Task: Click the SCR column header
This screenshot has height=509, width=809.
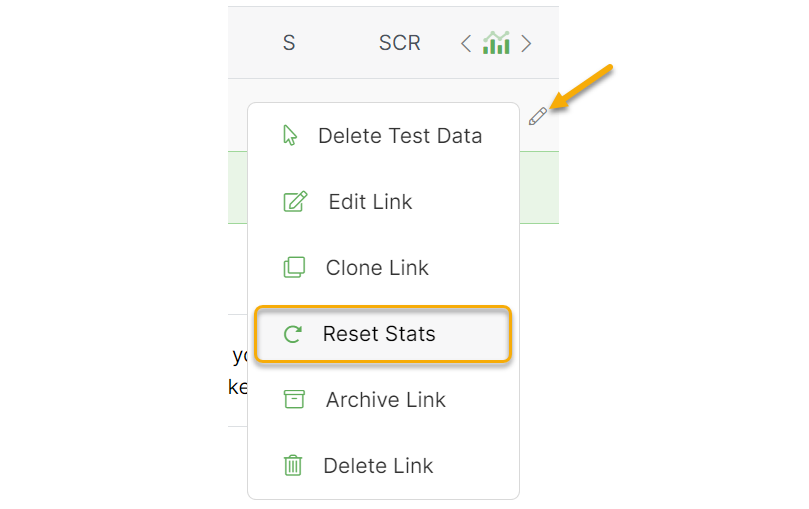Action: 399,43
